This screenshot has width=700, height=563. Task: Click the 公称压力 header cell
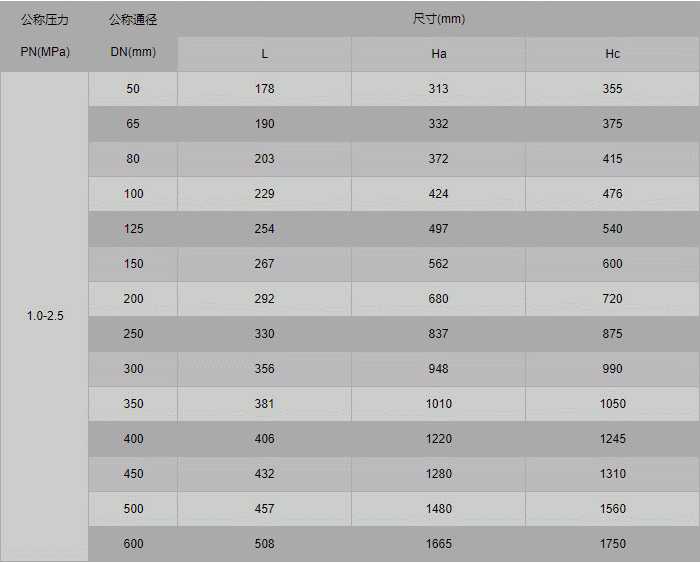tap(45, 19)
